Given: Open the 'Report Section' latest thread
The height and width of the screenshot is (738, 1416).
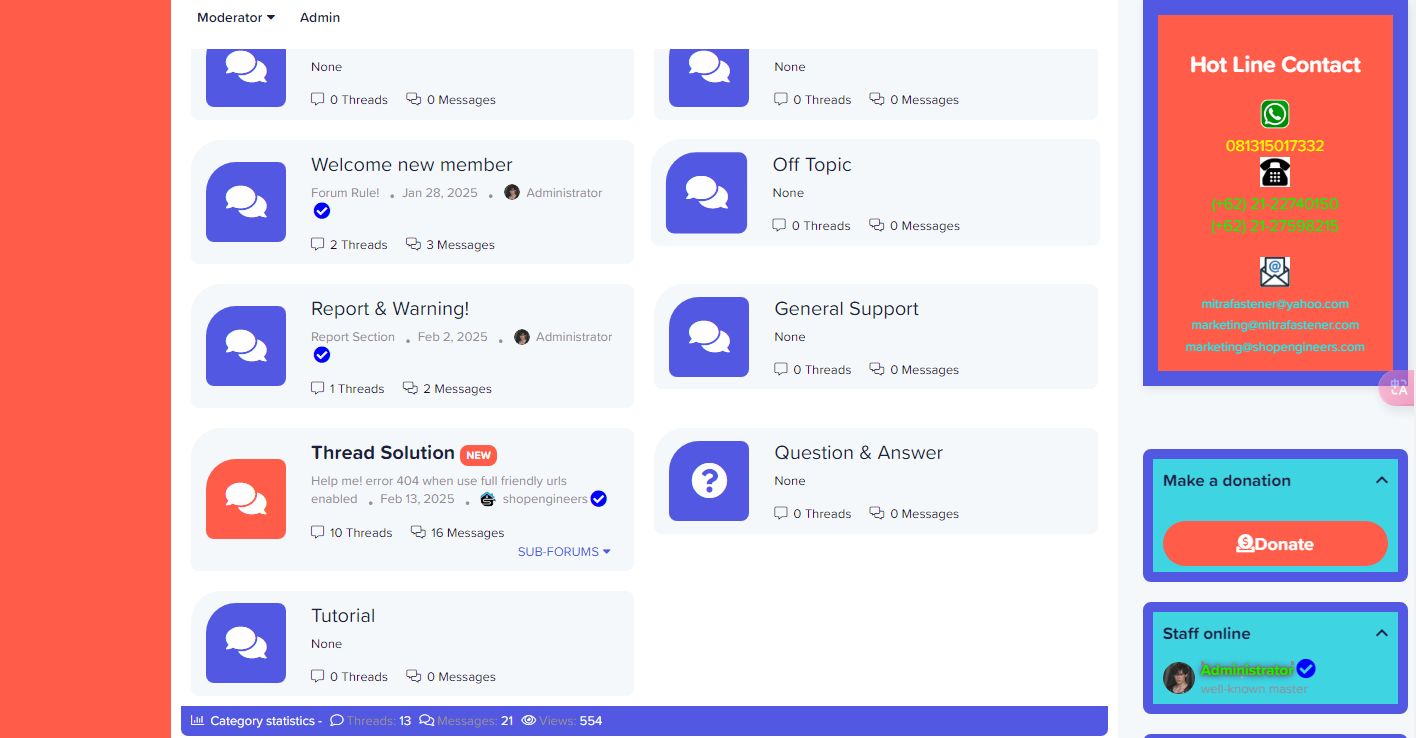Looking at the screenshot, I should 353,337.
